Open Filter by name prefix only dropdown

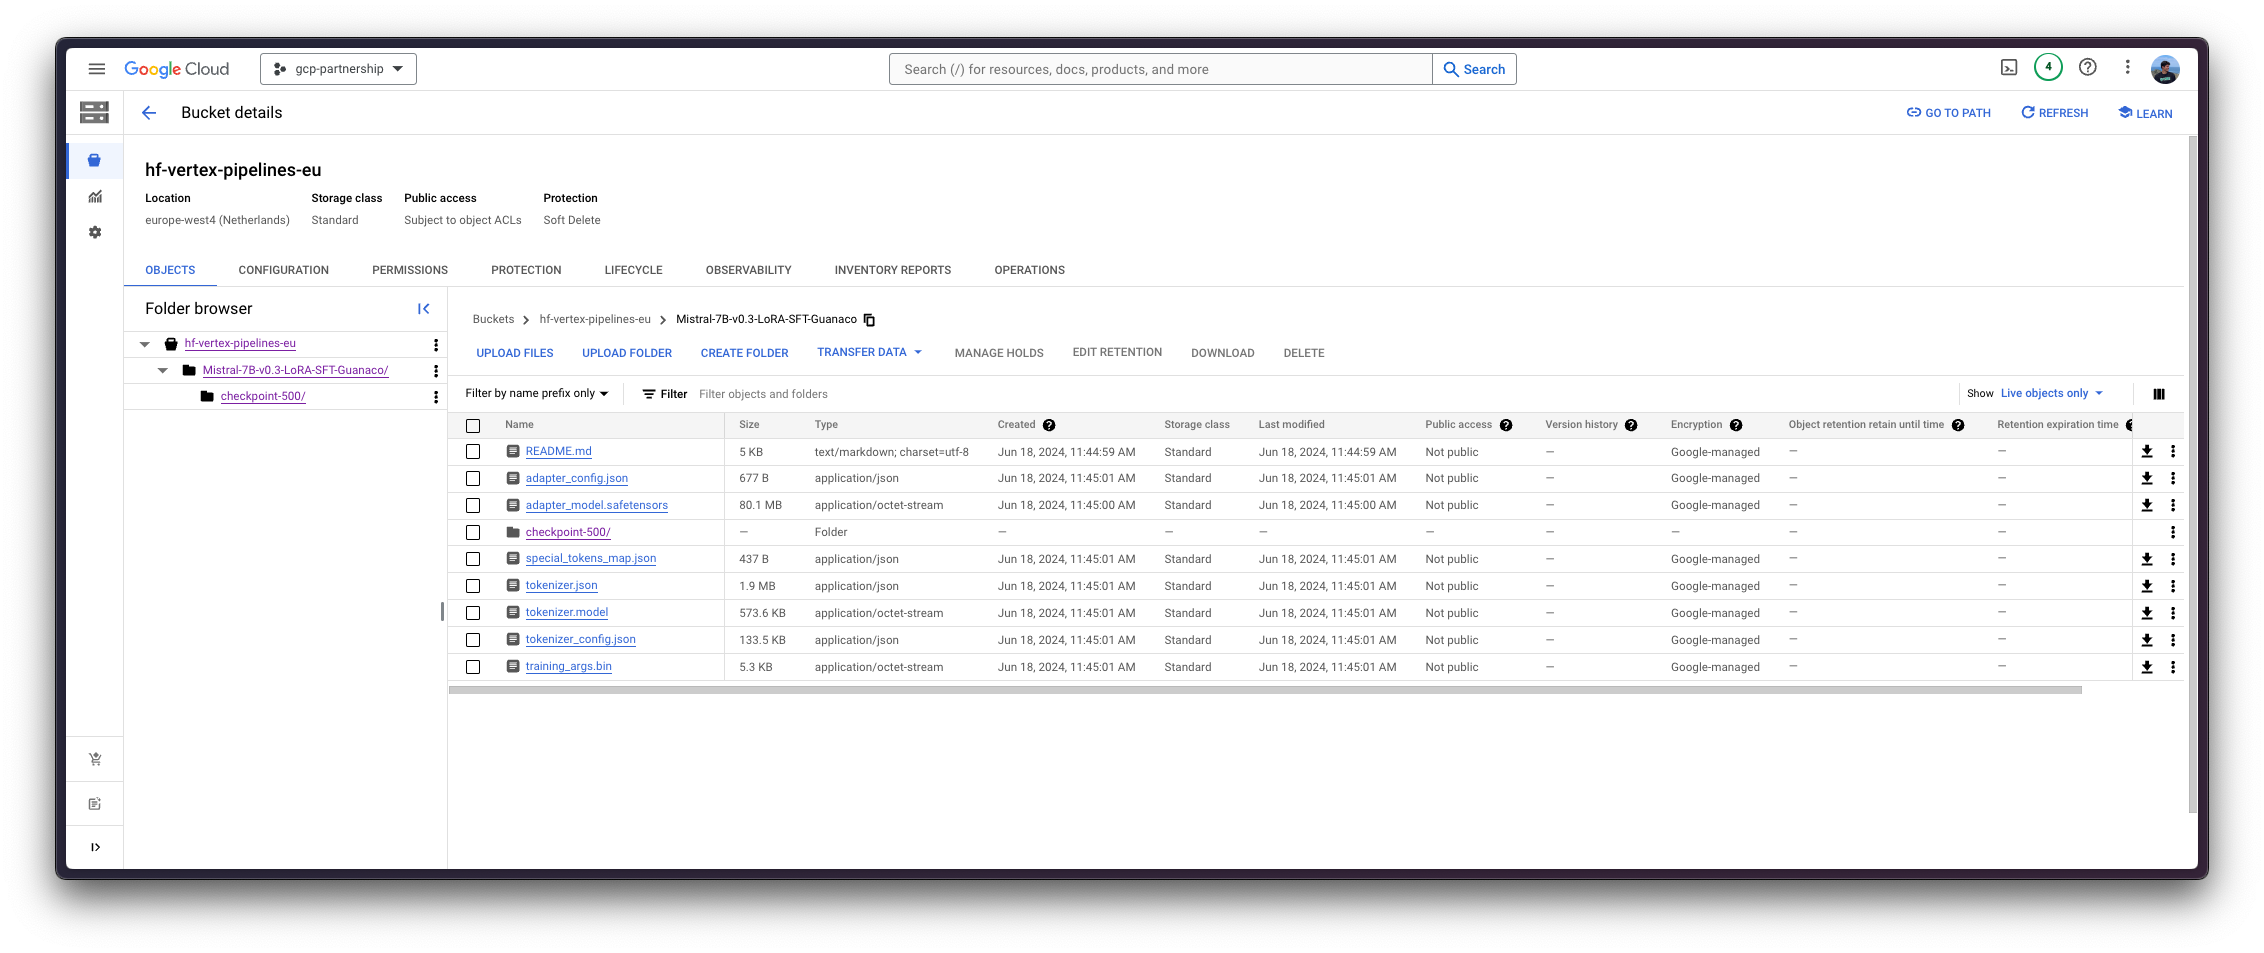tap(537, 394)
